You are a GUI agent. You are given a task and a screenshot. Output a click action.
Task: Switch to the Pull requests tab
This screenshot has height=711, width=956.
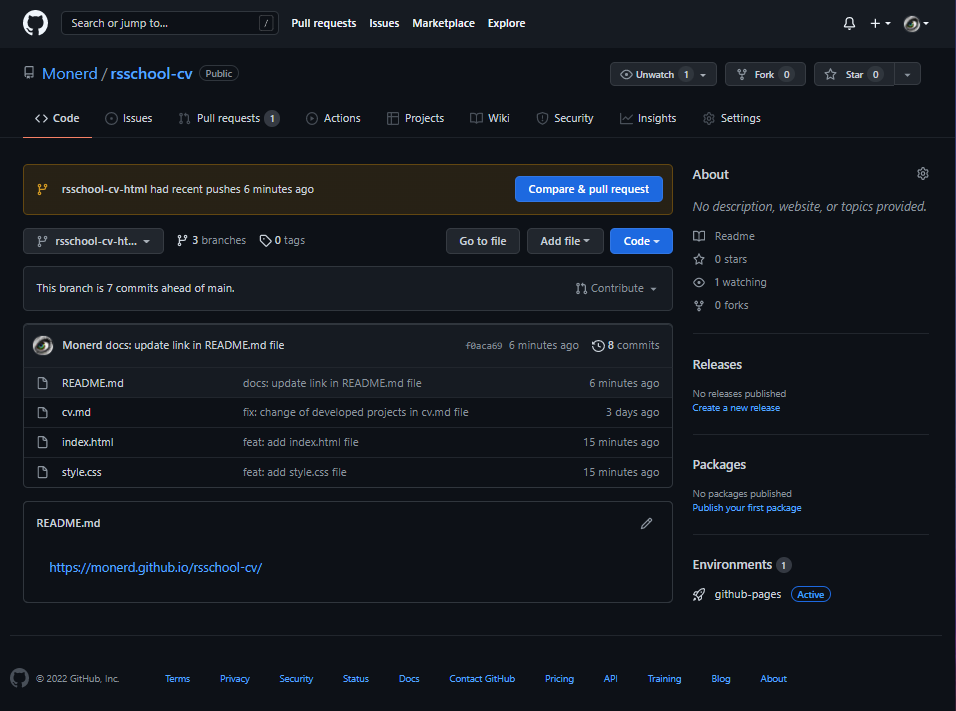click(229, 118)
